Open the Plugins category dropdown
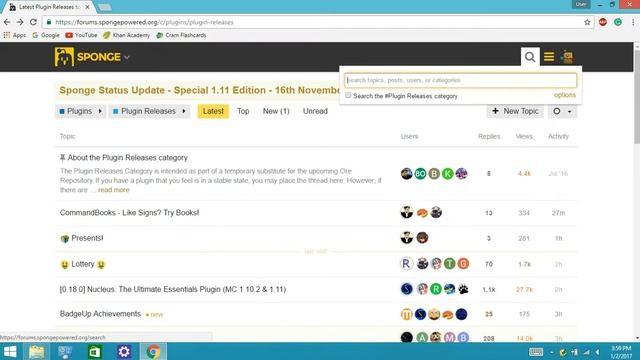The width and height of the screenshot is (640, 360). [80, 111]
